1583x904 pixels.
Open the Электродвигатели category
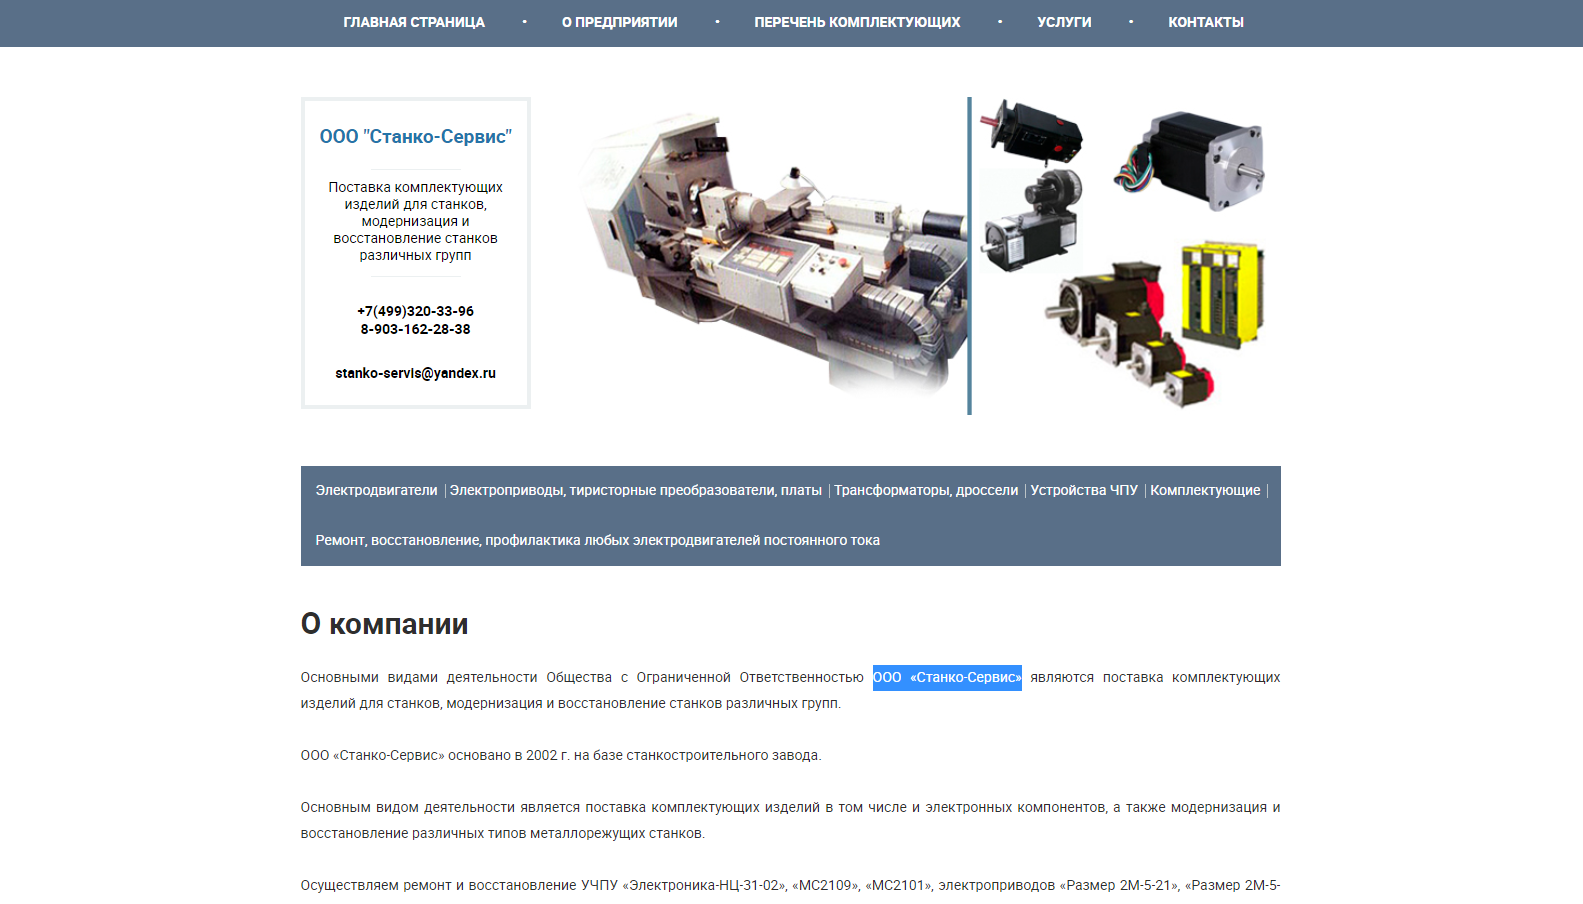click(x=376, y=490)
